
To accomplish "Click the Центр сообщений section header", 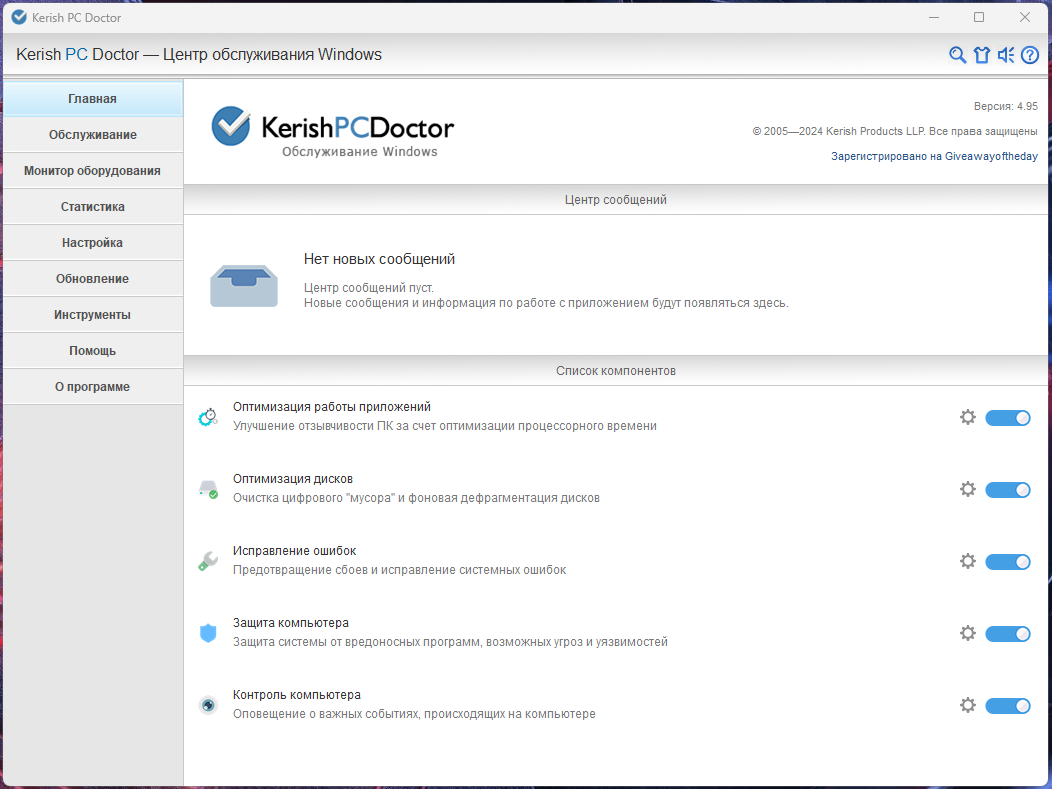I will [615, 200].
